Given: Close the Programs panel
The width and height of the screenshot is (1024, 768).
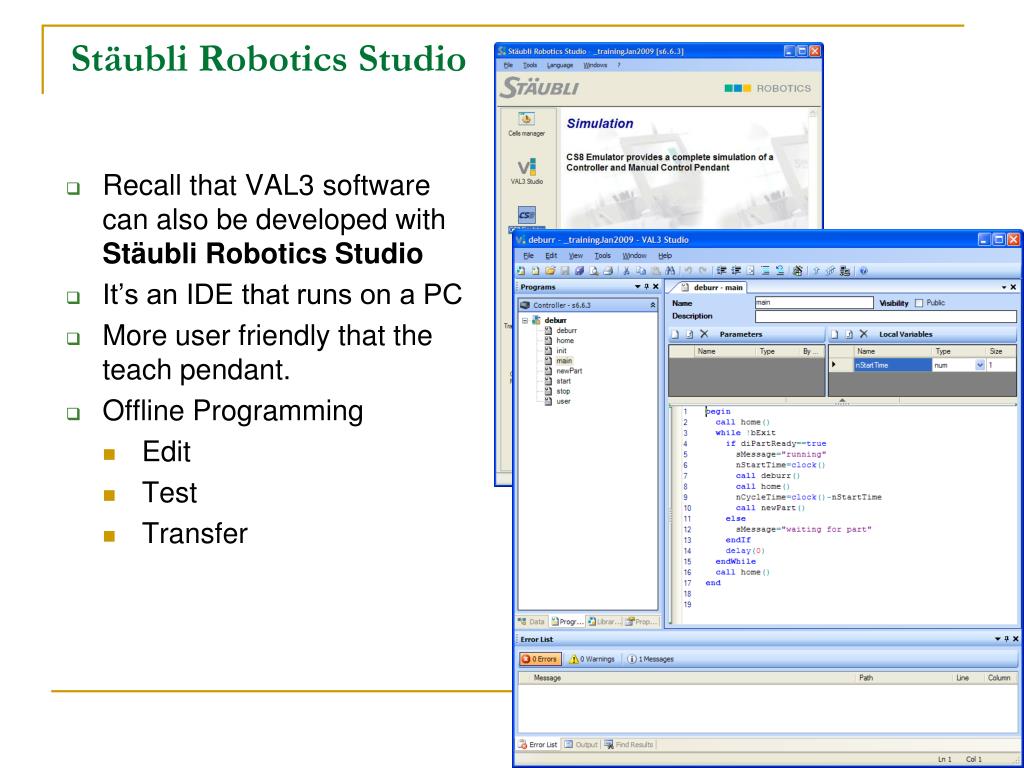Looking at the screenshot, I should [x=656, y=287].
